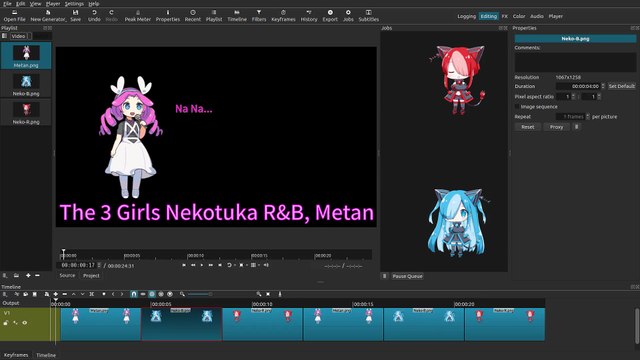Split clip at the playhead

(x=92, y=294)
